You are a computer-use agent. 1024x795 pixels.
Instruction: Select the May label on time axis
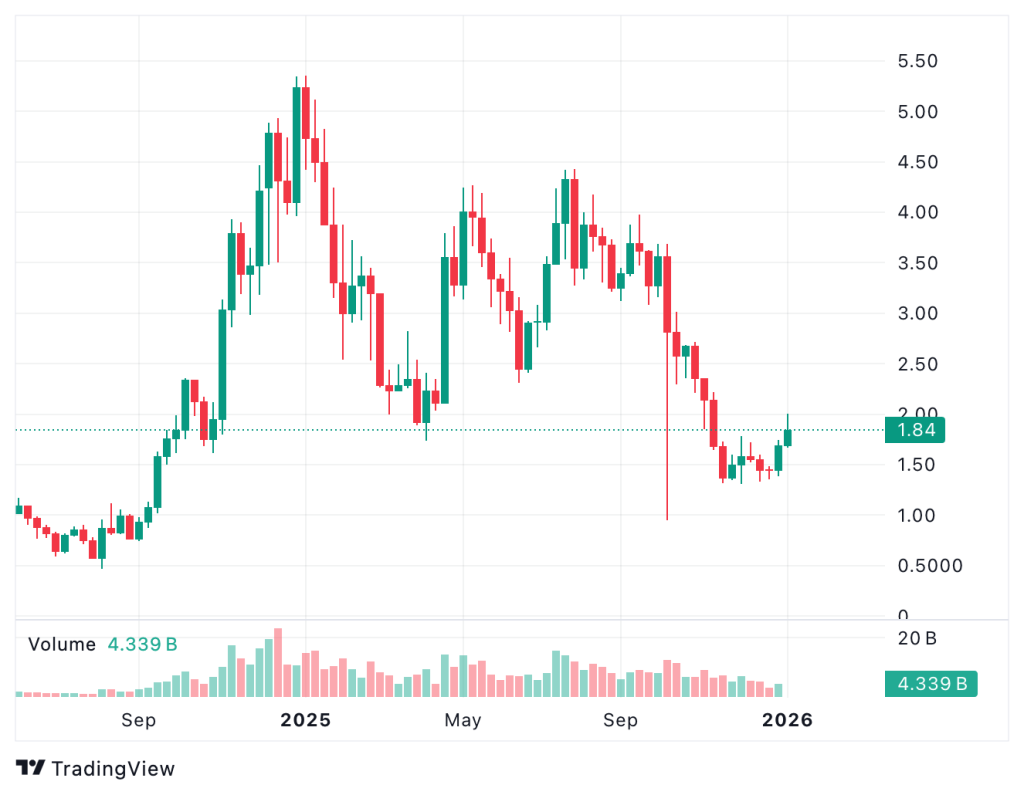463,720
